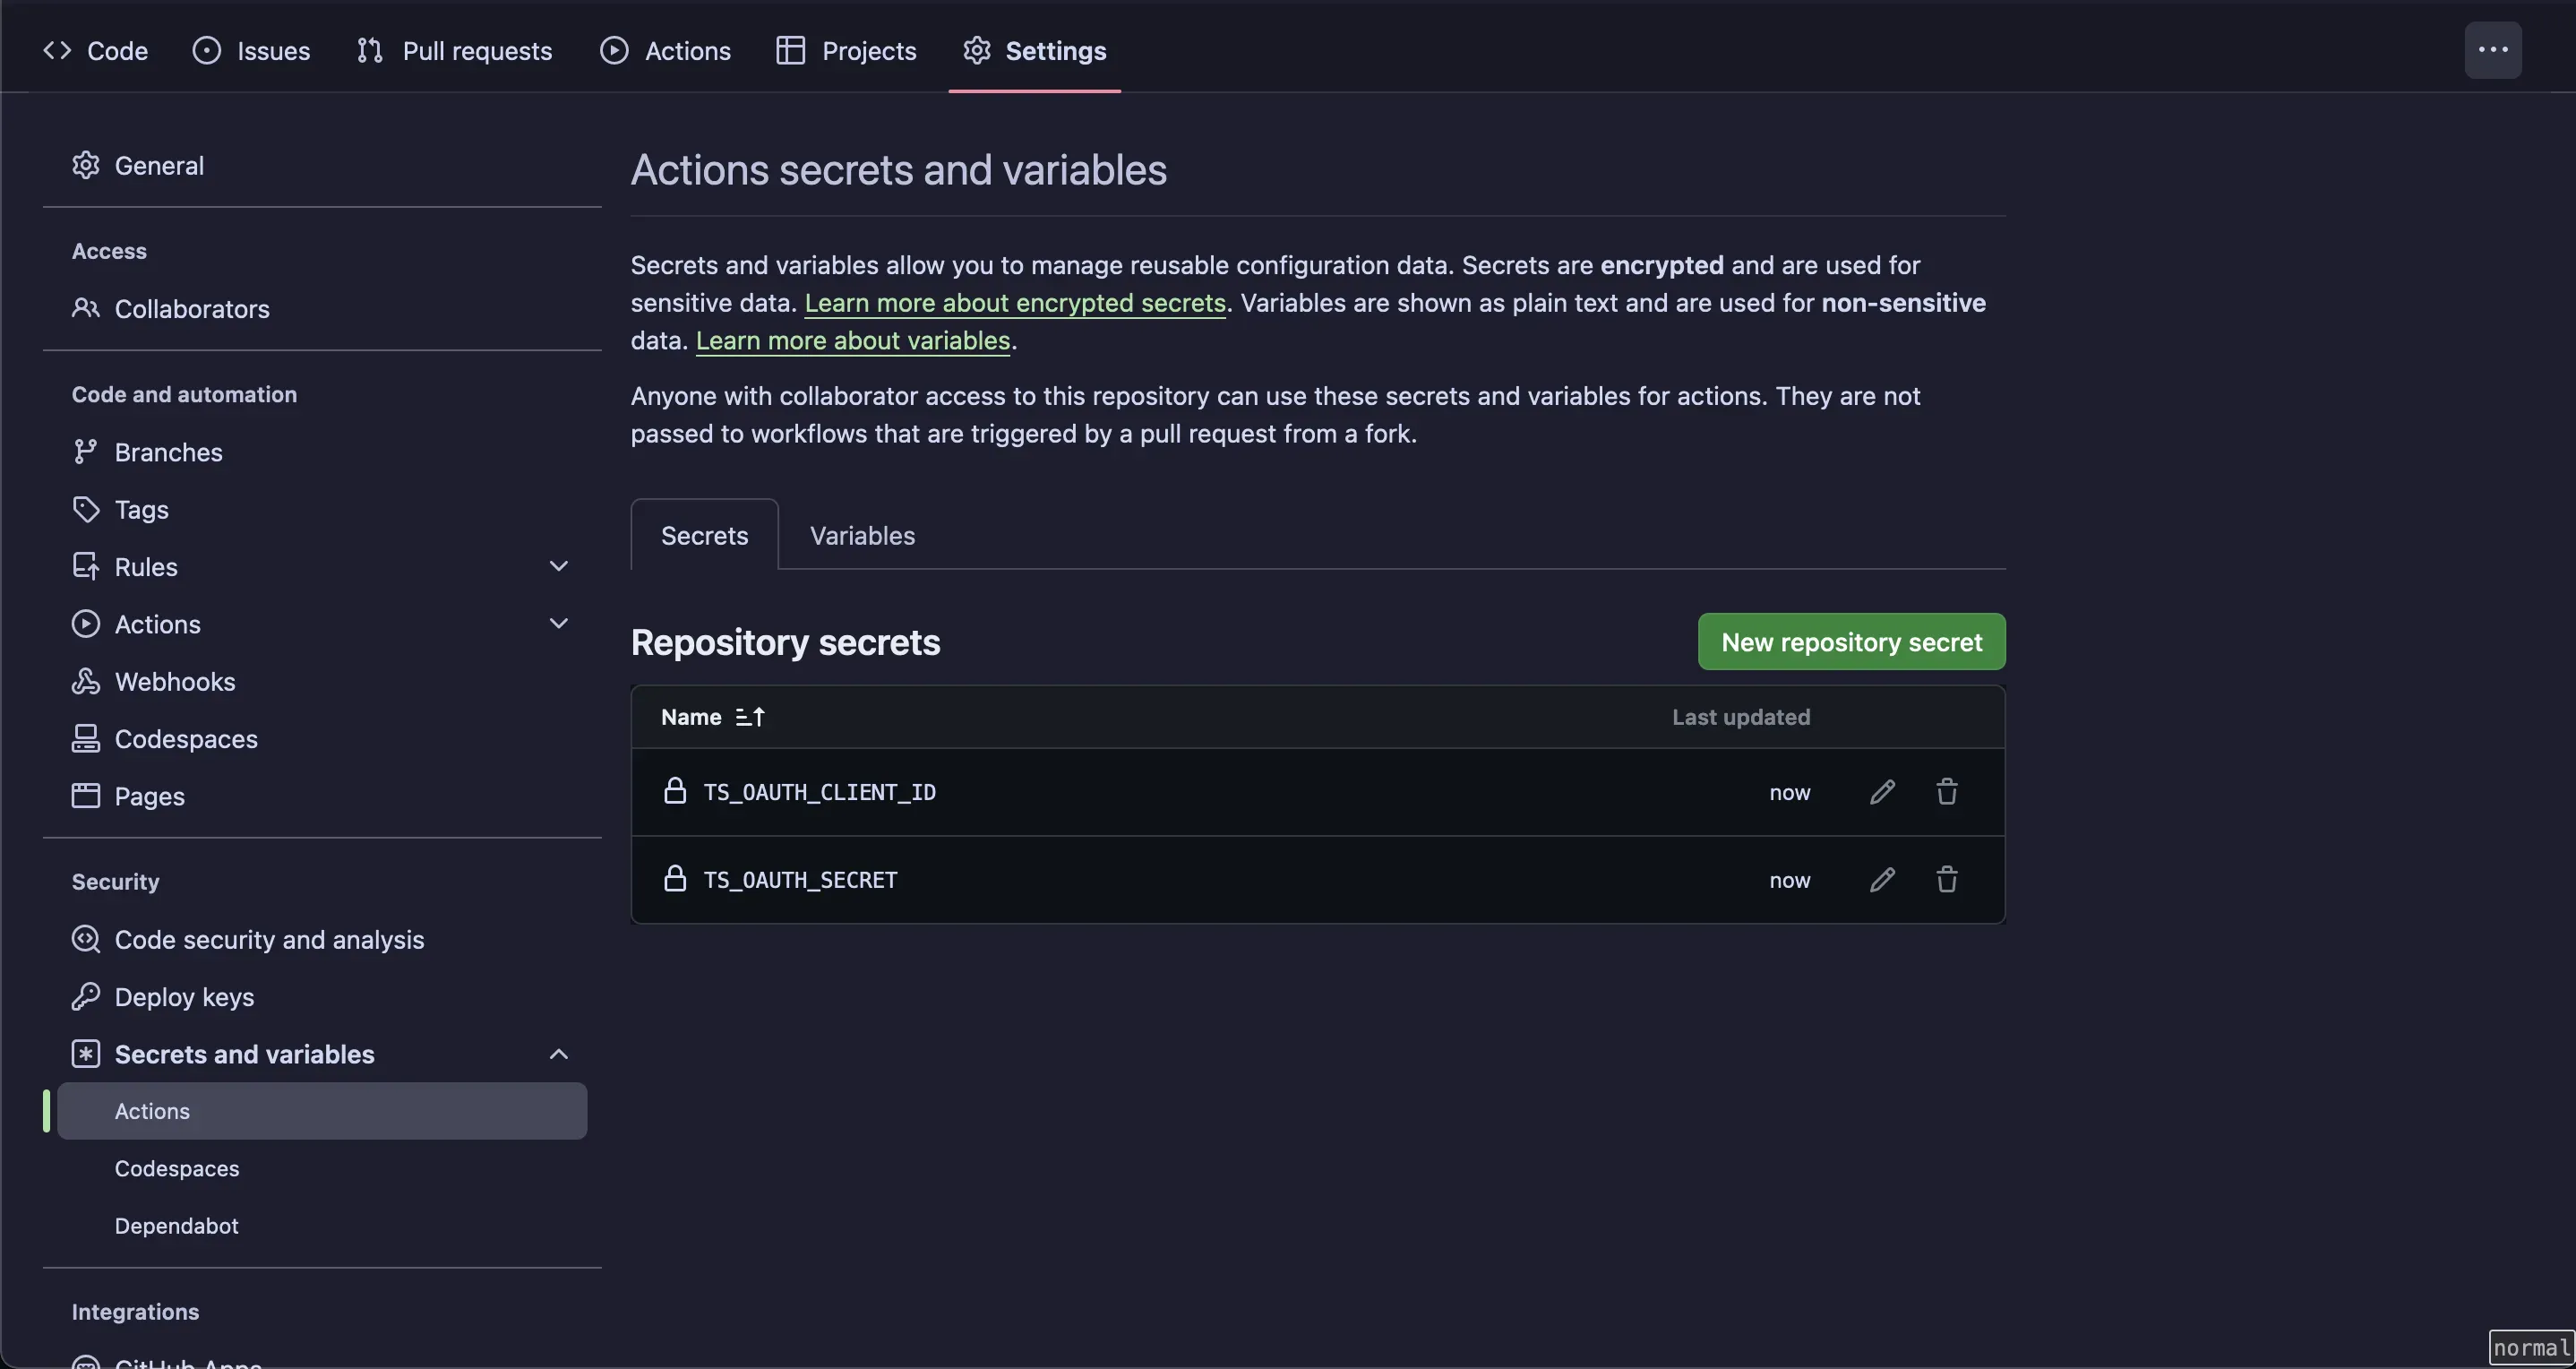Click New repository secret button
Viewport: 2576px width, 1369px height.
click(x=1851, y=642)
